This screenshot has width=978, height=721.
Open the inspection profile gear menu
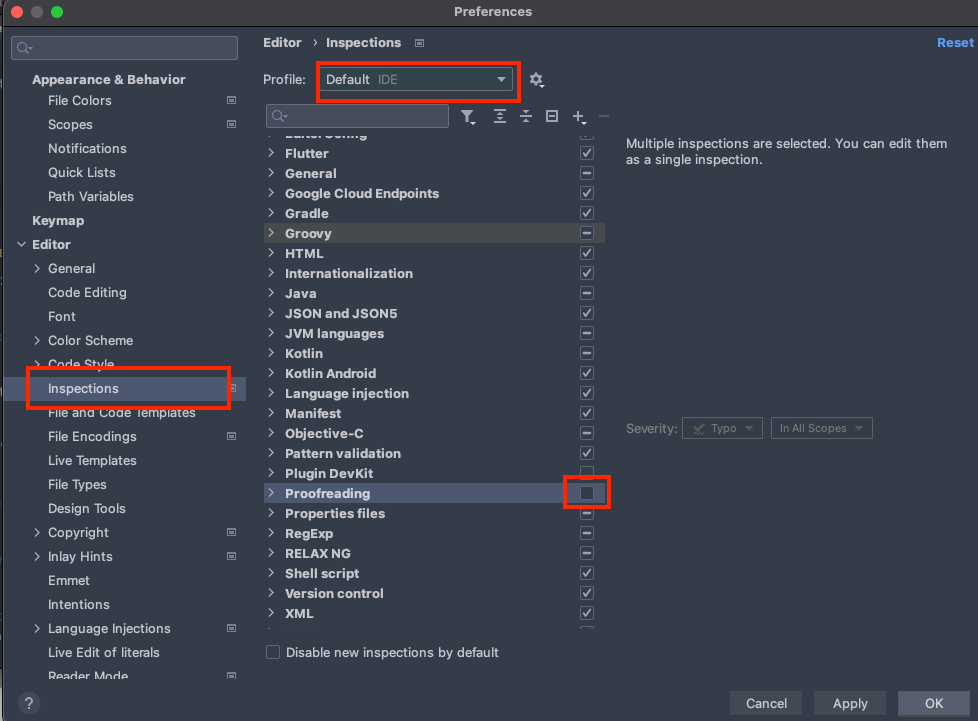click(536, 80)
